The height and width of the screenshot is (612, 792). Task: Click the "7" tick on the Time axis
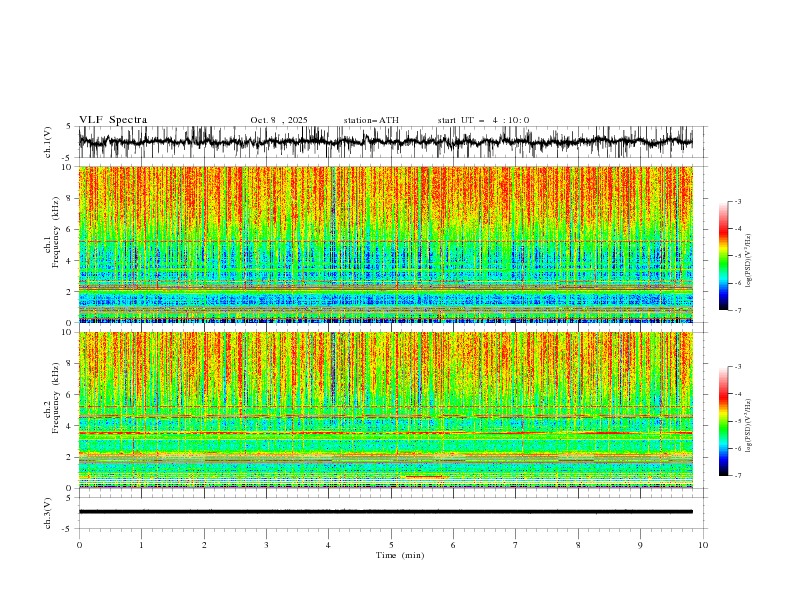pyautogui.click(x=516, y=545)
